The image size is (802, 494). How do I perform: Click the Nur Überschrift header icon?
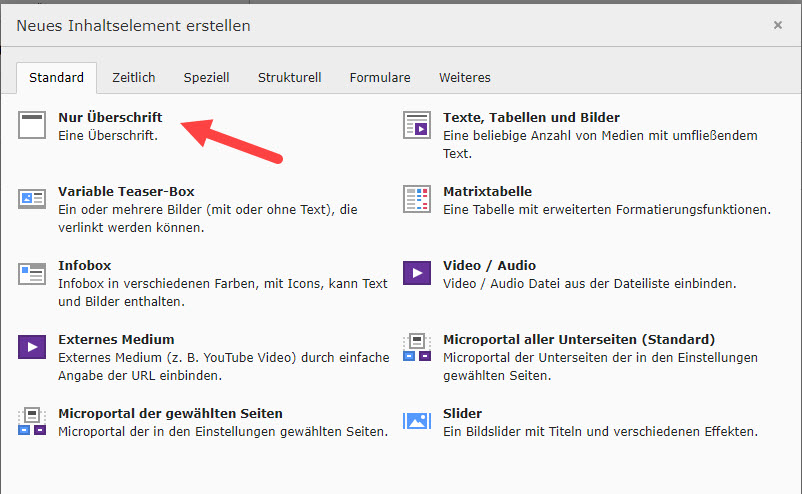(x=32, y=125)
